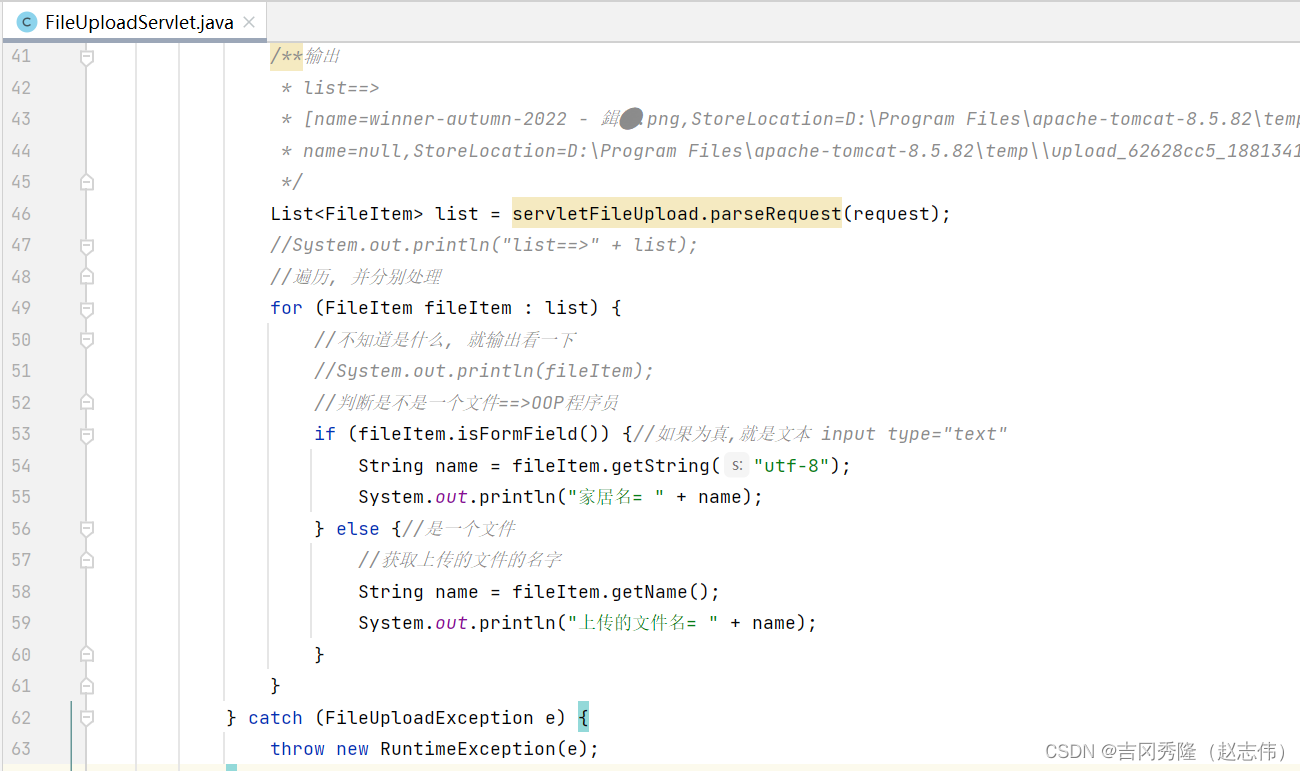Screen dimensions: 1300x771
Task: Click 'List<FileItem> list' declaration on line 46
Action: tap(375, 214)
